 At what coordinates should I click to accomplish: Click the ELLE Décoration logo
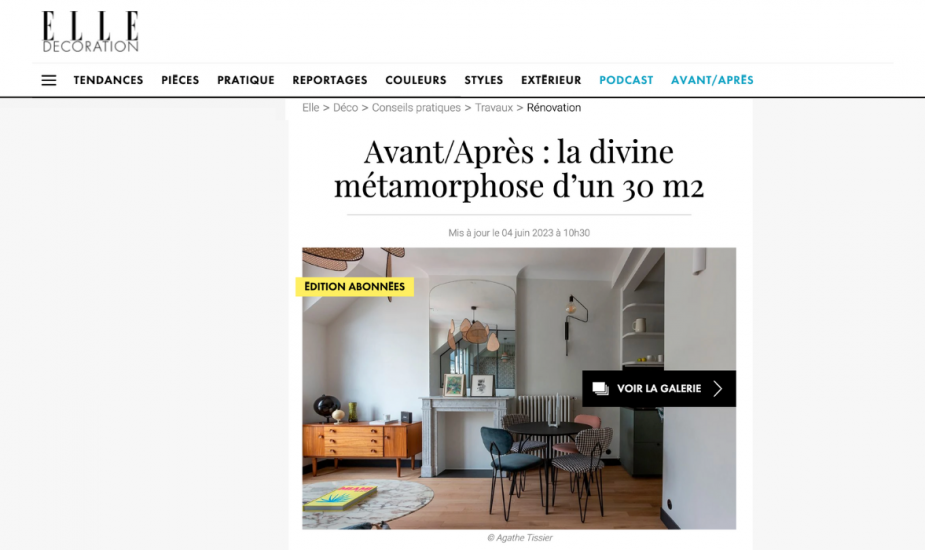pyautogui.click(x=90, y=32)
